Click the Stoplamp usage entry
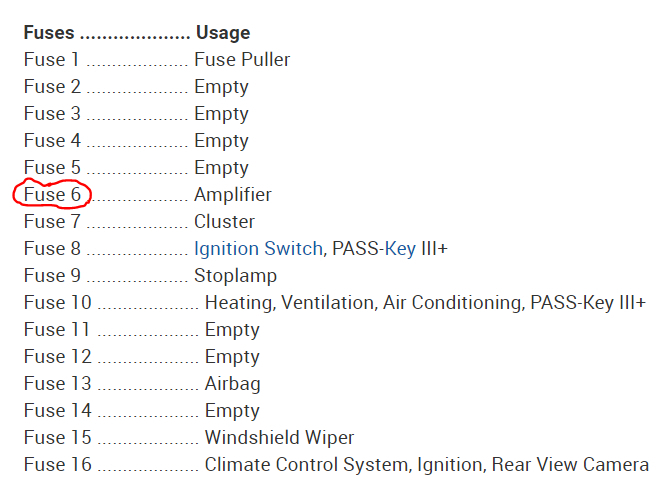This screenshot has width=659, height=482. [x=235, y=276]
